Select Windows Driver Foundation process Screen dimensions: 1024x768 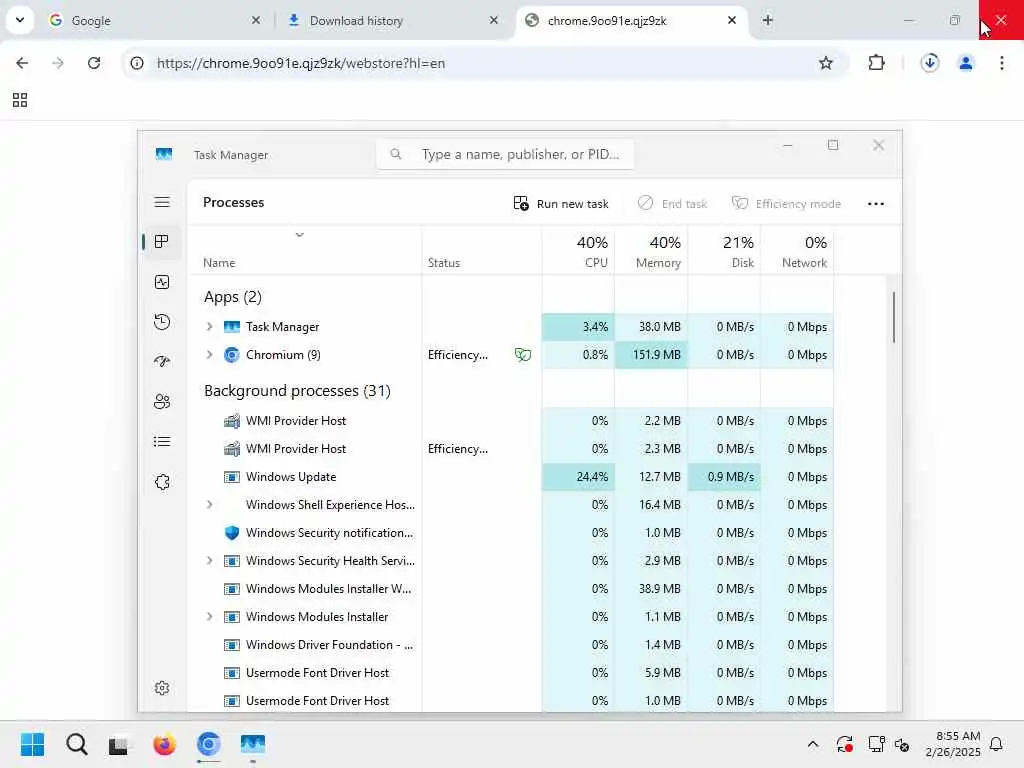511,645
